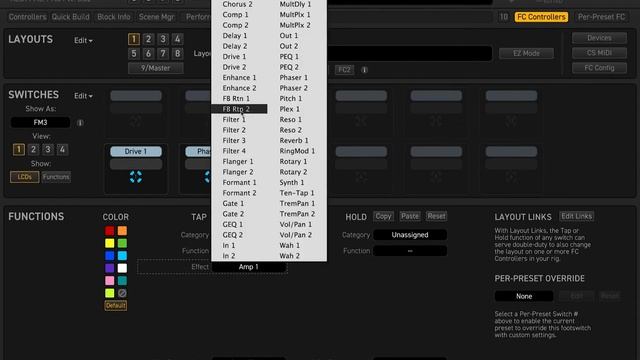Switch to the Per-Preset FC tab
Screen dimensions: 640x360
tap(601, 17)
